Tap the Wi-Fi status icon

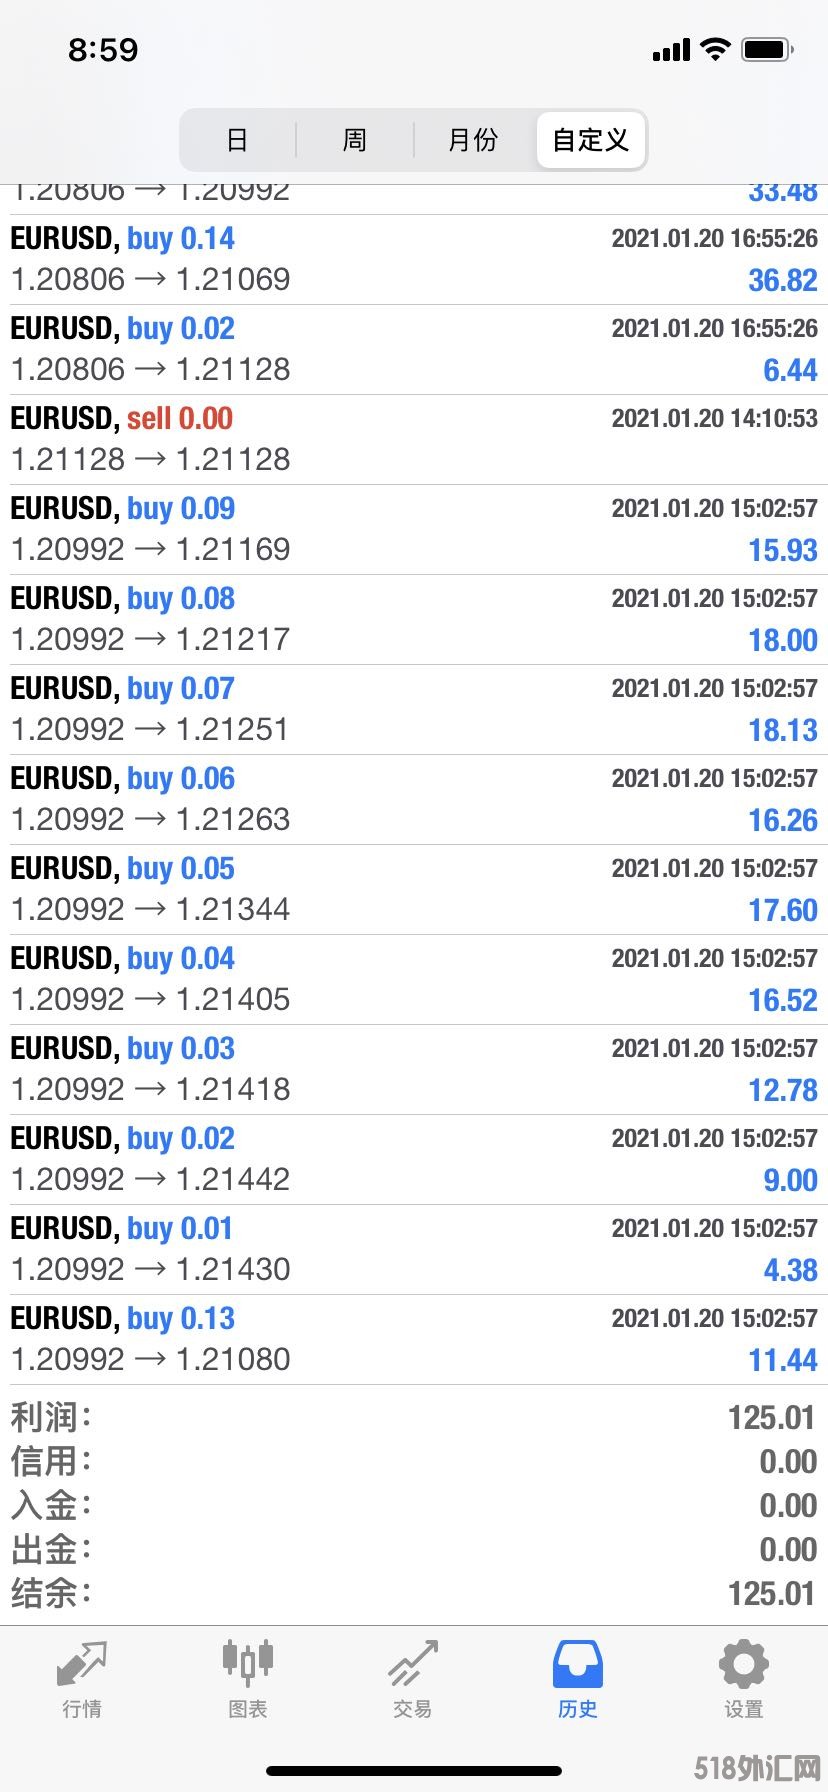pos(716,49)
